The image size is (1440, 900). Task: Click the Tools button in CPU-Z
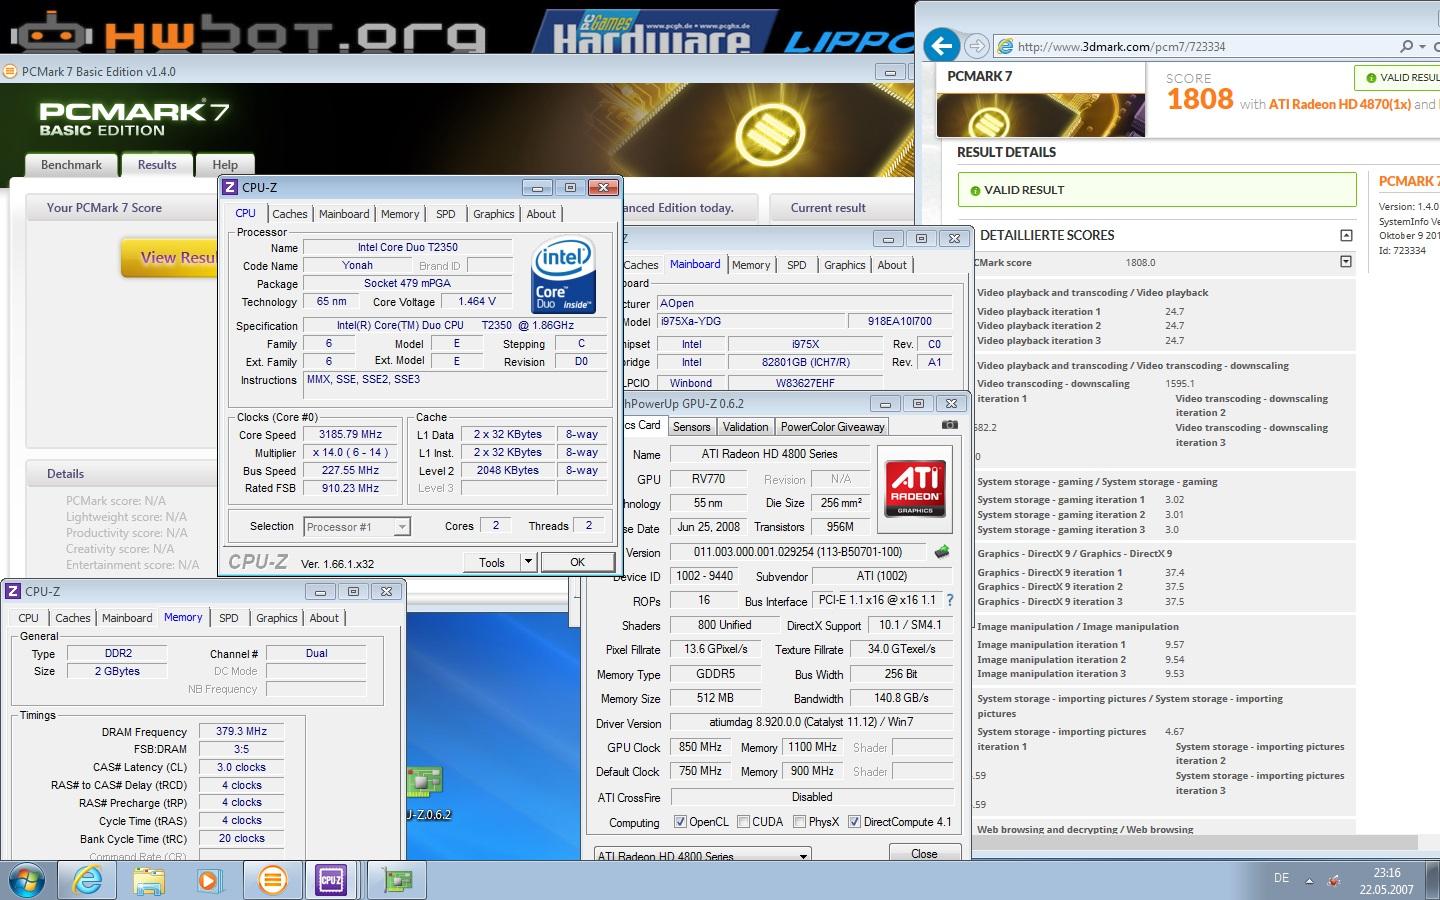tap(492, 562)
